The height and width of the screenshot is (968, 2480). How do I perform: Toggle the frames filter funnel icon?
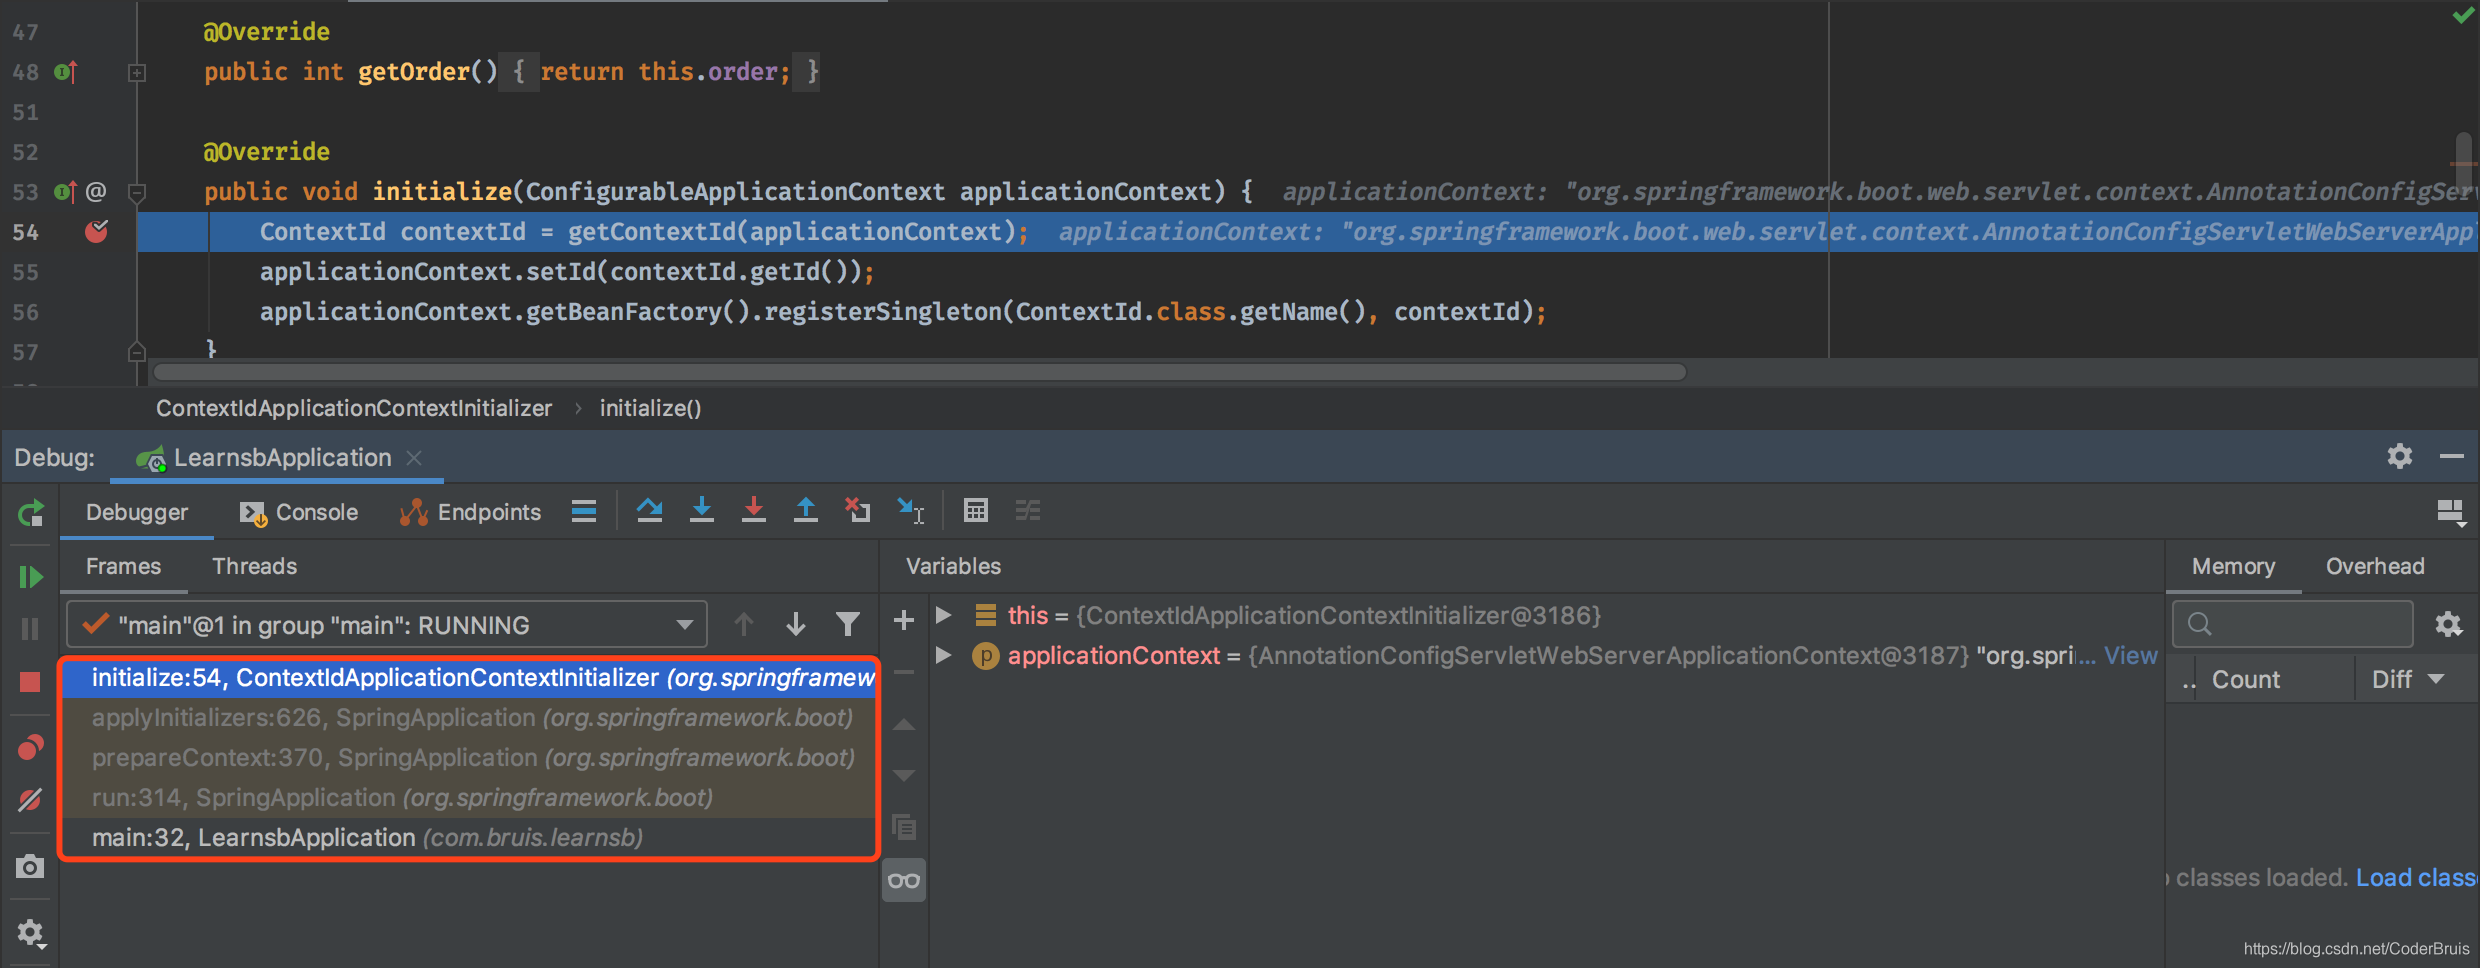[x=848, y=625]
